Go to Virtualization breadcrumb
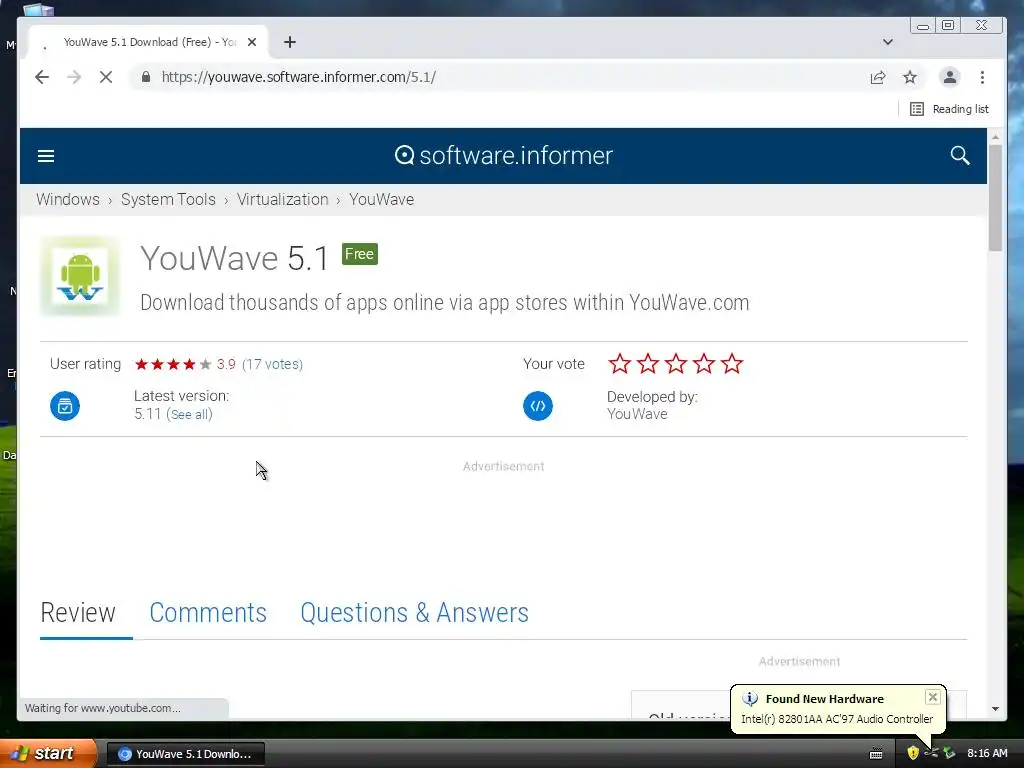Screen dimensions: 1024x768 282,199
